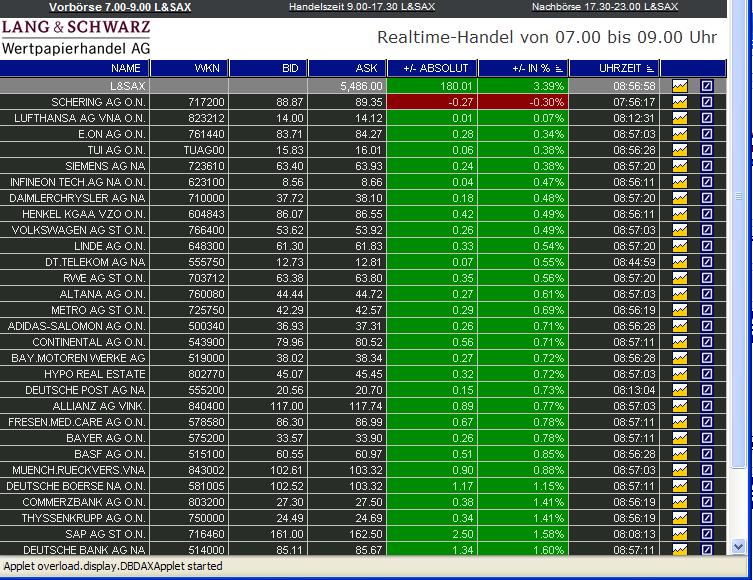The image size is (753, 580).
Task: Click trade order icon for CONTINENTAL AG
Action: tap(707, 342)
